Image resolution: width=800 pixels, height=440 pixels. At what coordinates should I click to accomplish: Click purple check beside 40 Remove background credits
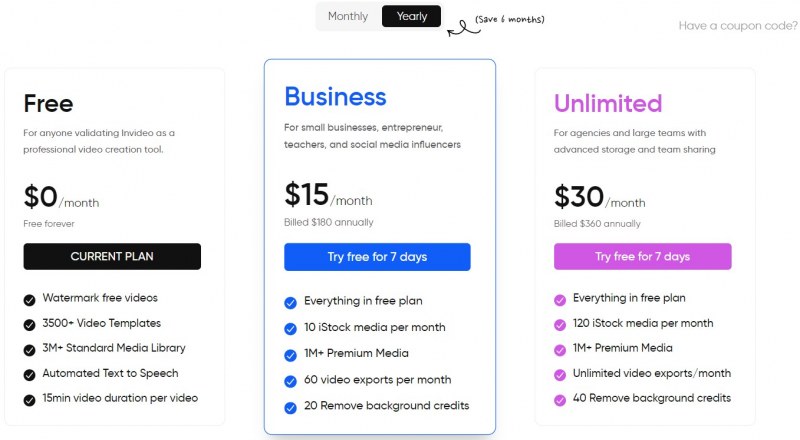[x=560, y=400]
